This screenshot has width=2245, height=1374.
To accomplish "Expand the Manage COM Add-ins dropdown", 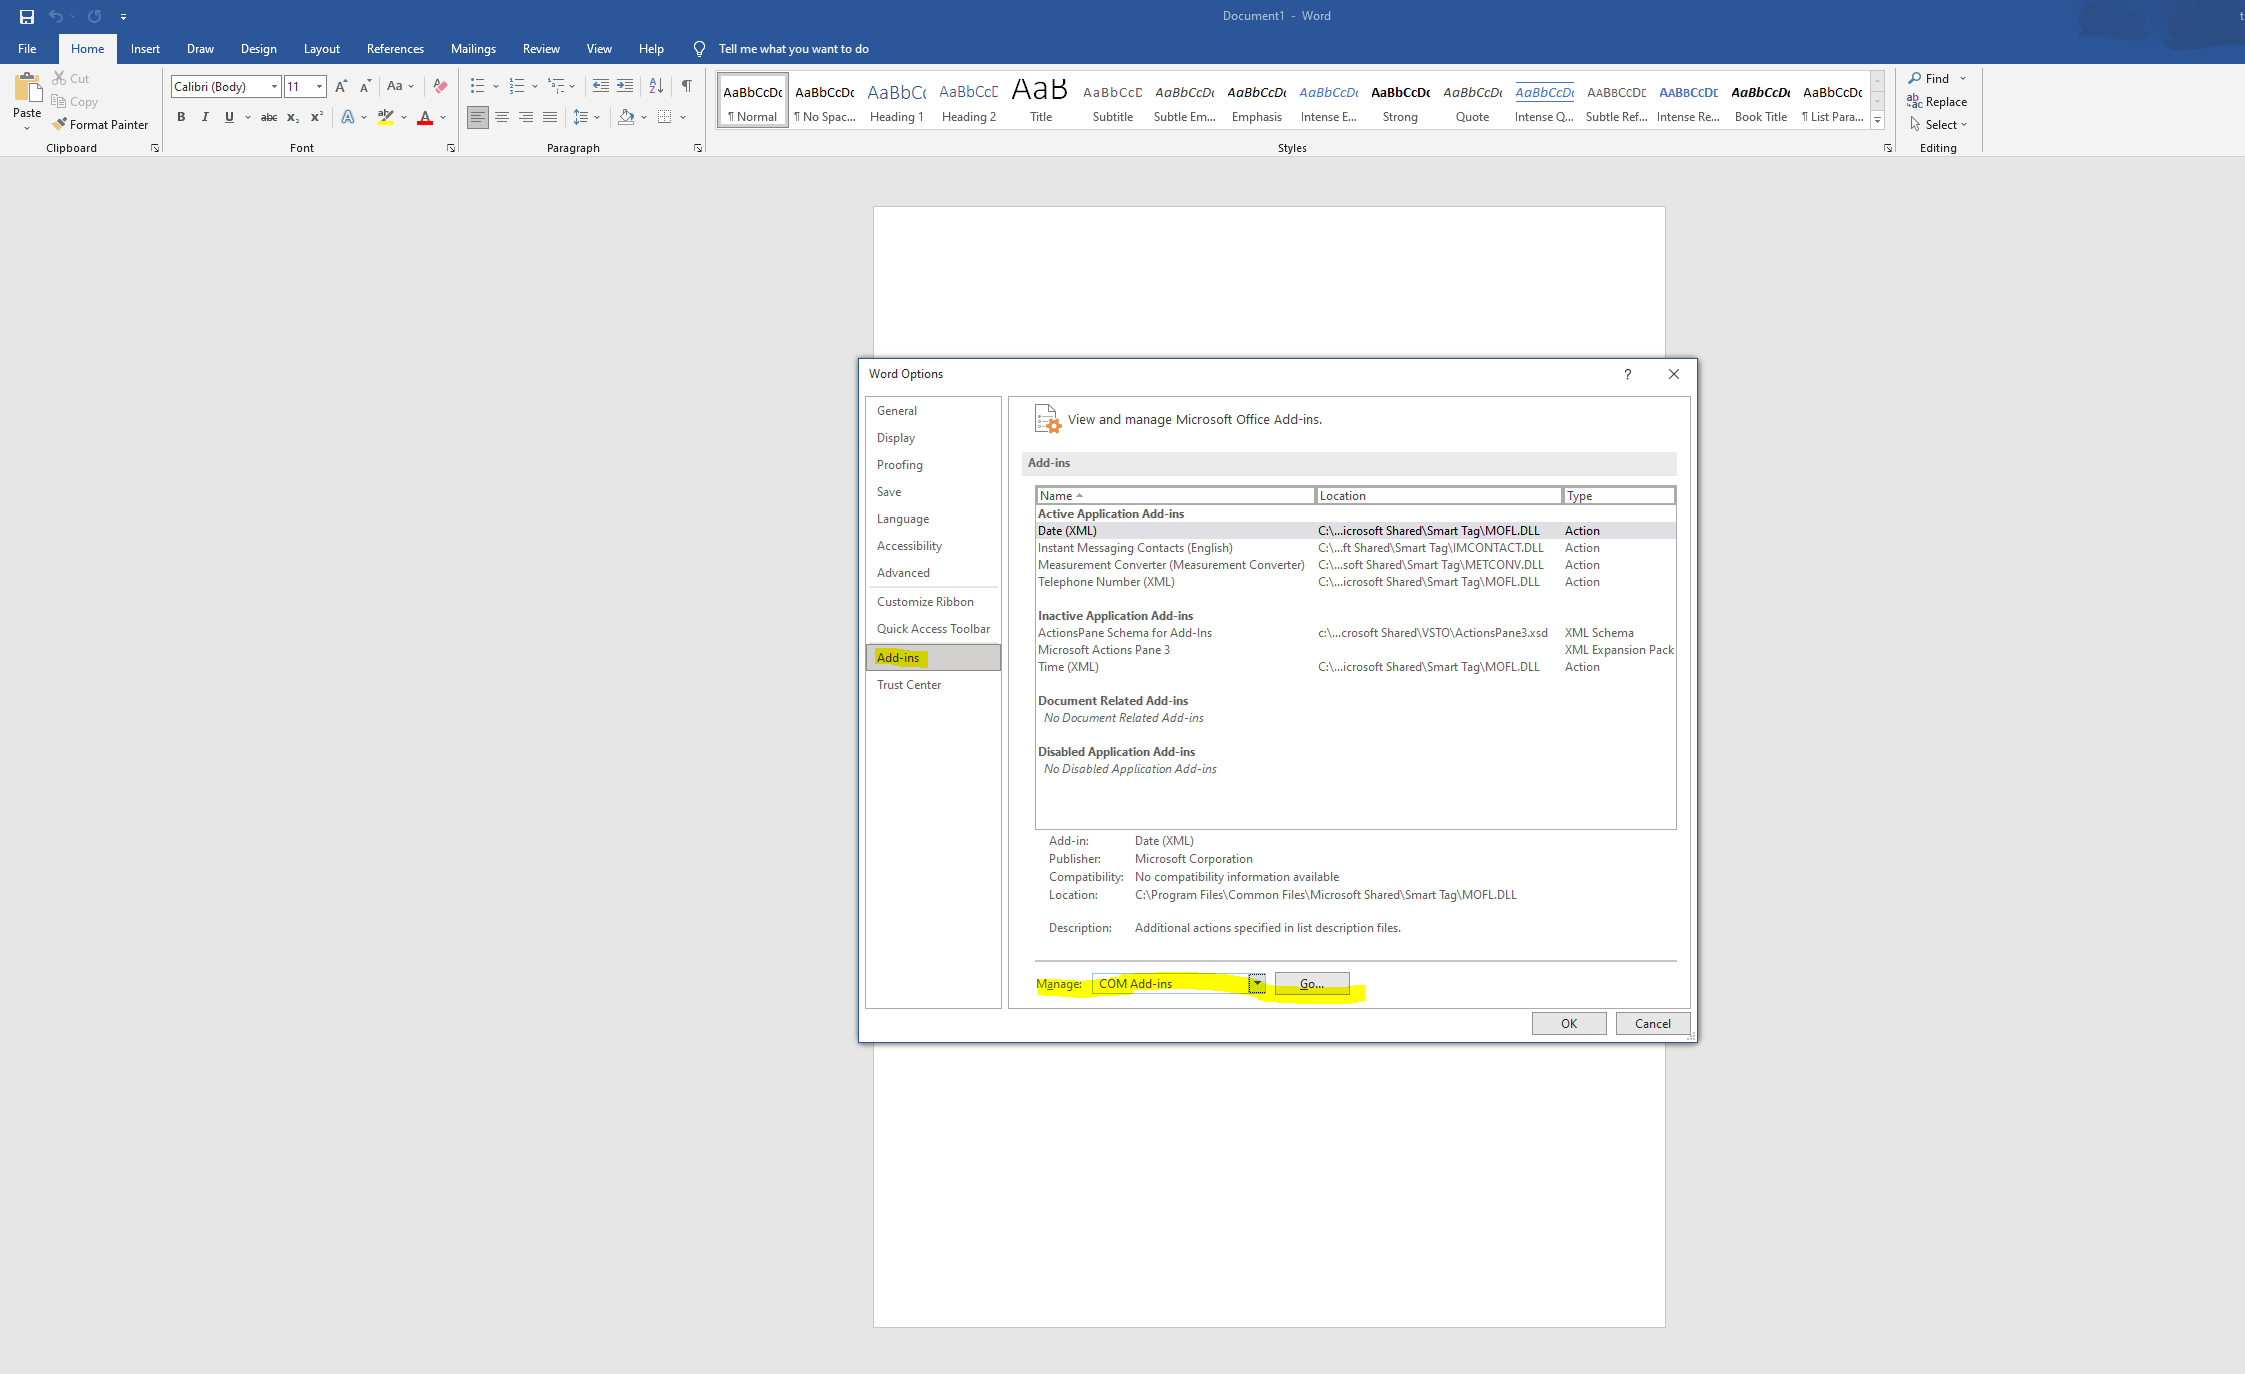I will tap(1257, 983).
